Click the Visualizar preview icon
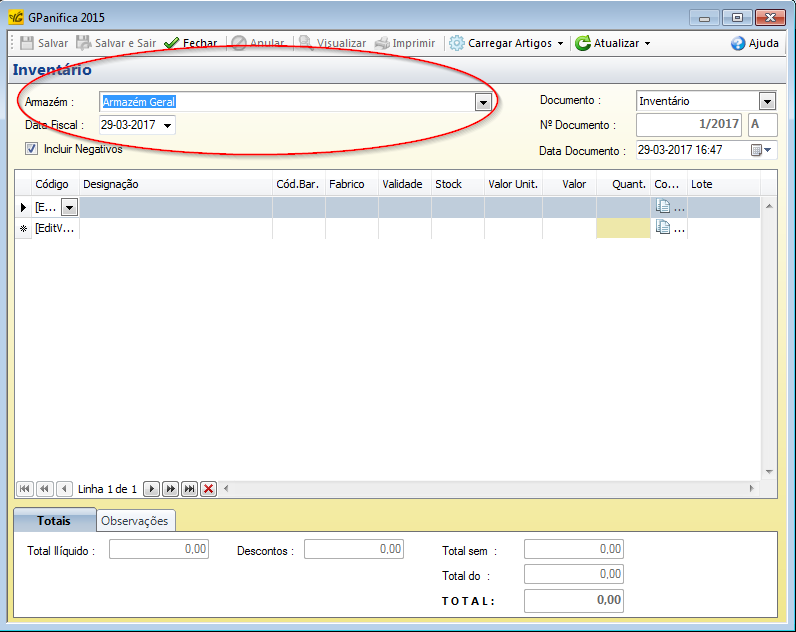 (306, 44)
